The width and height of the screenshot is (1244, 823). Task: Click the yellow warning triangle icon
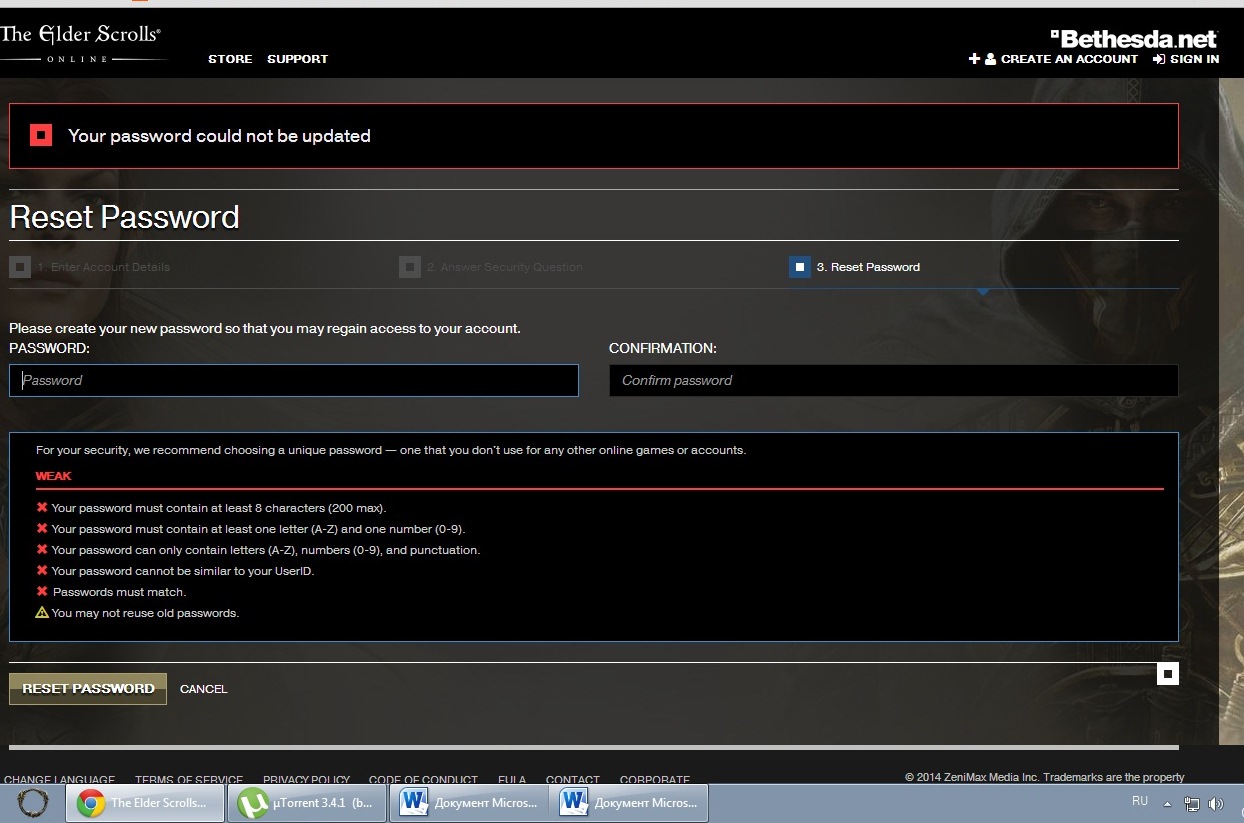[42, 612]
